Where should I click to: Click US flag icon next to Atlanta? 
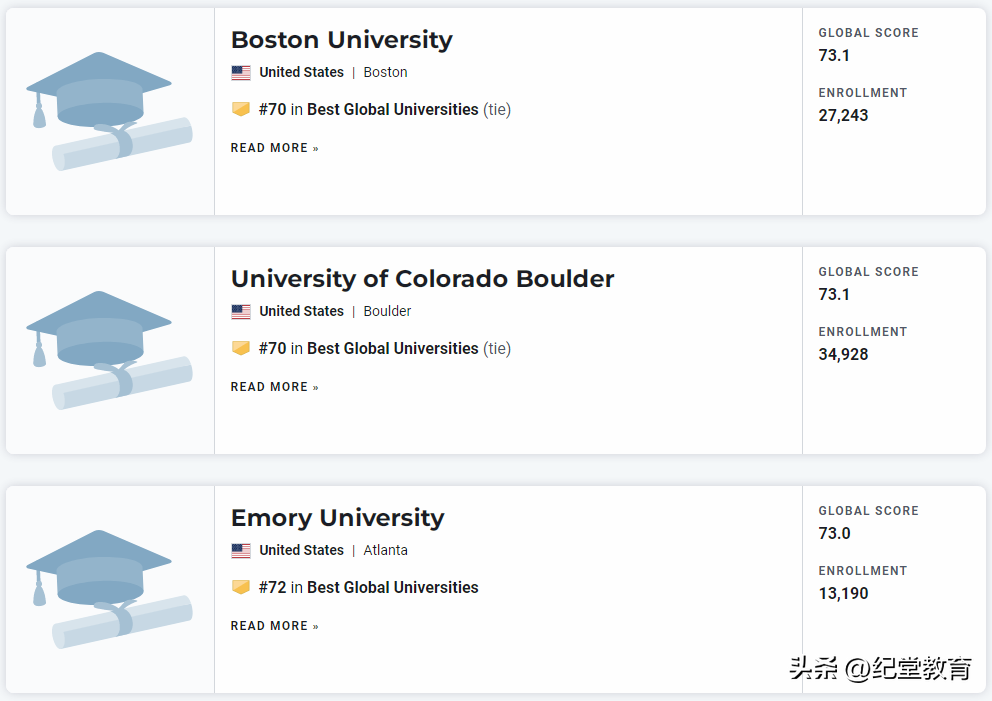tap(241, 551)
